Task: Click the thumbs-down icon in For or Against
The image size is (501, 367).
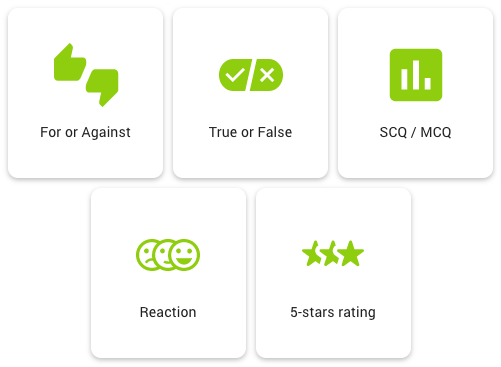Action: (102, 88)
